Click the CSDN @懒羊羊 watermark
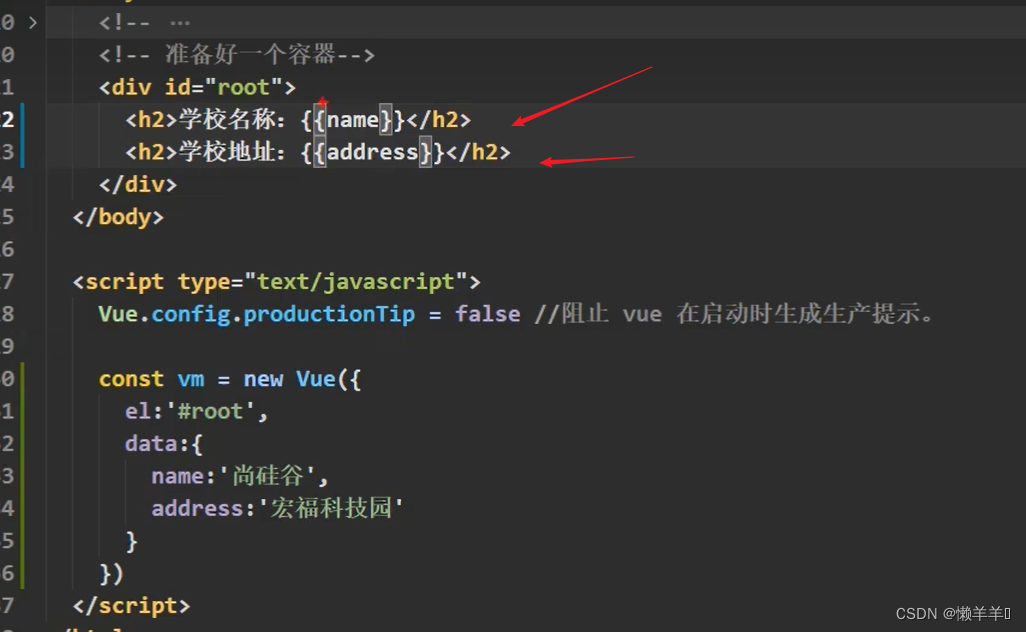Image resolution: width=1026 pixels, height=632 pixels. (953, 614)
